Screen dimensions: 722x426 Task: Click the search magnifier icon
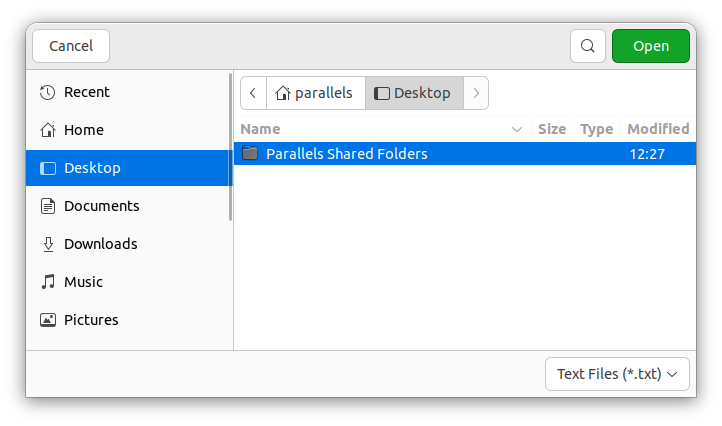(588, 46)
